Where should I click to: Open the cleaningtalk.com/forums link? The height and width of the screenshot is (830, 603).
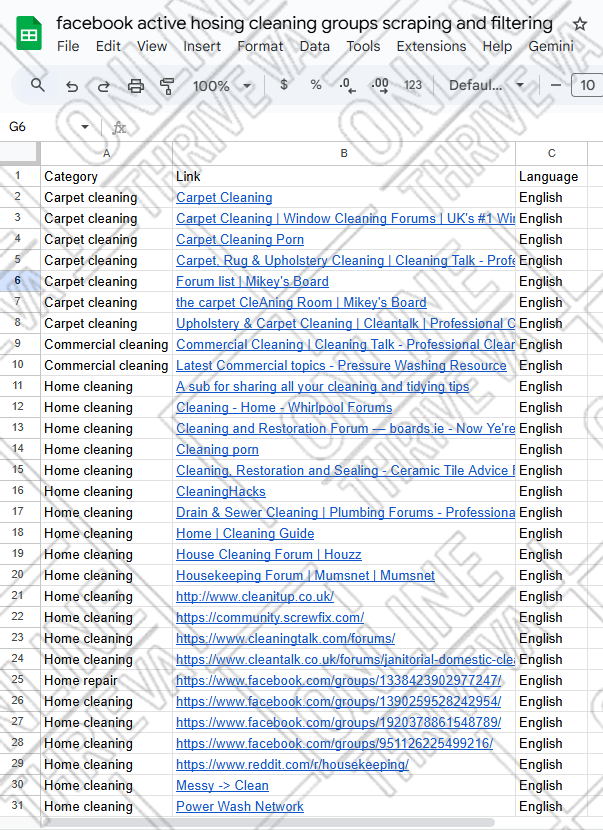tap(285, 638)
